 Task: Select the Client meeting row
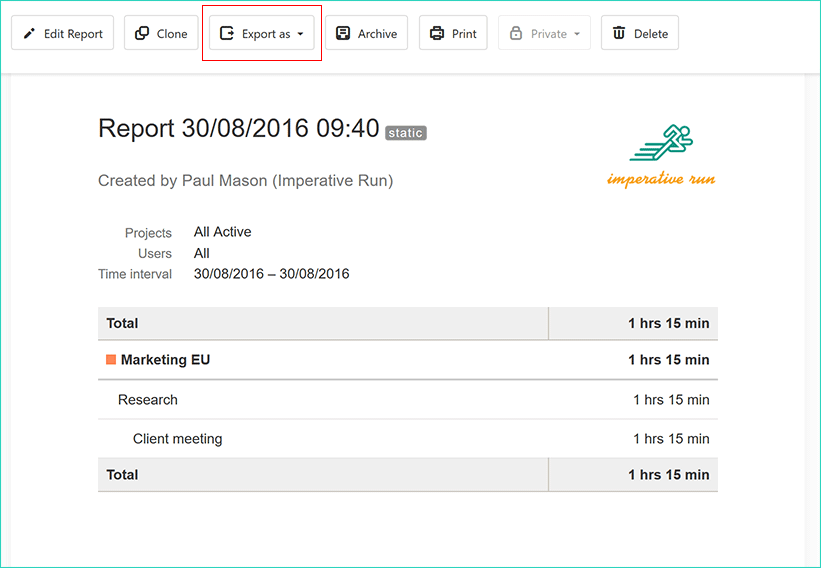(x=408, y=439)
